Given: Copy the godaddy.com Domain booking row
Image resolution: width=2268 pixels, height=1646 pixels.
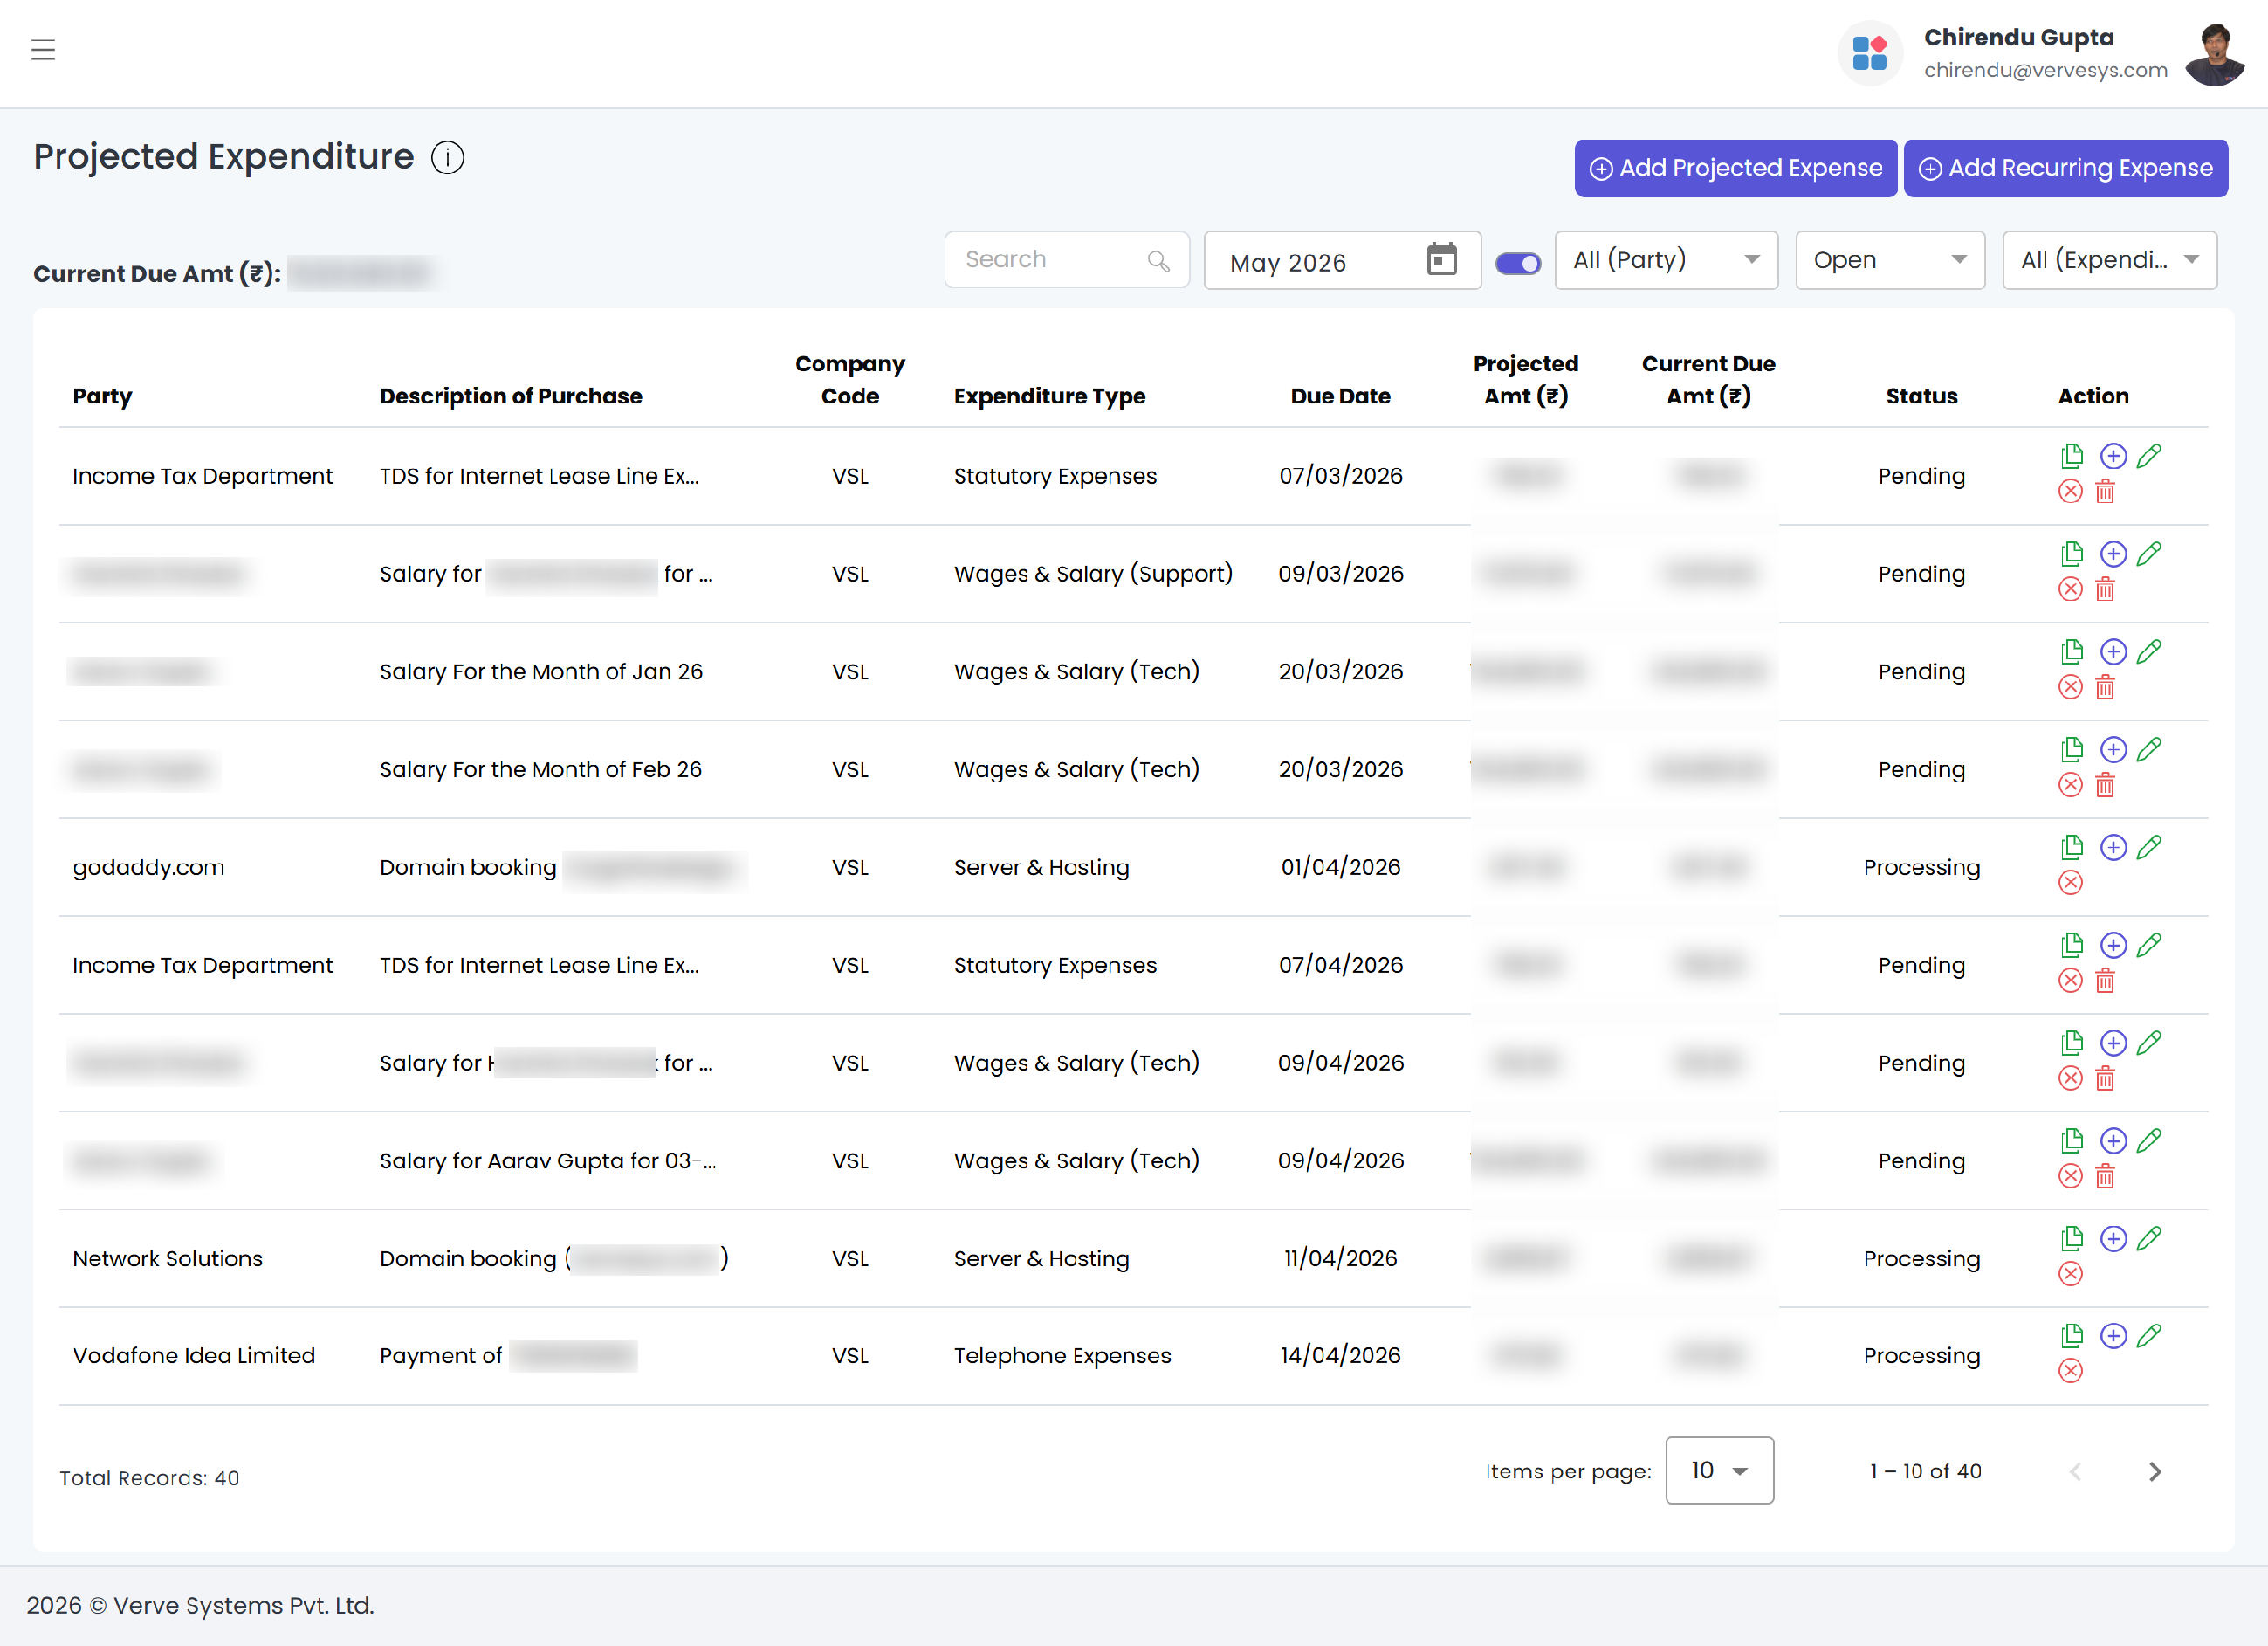Looking at the screenshot, I should (x=2072, y=847).
